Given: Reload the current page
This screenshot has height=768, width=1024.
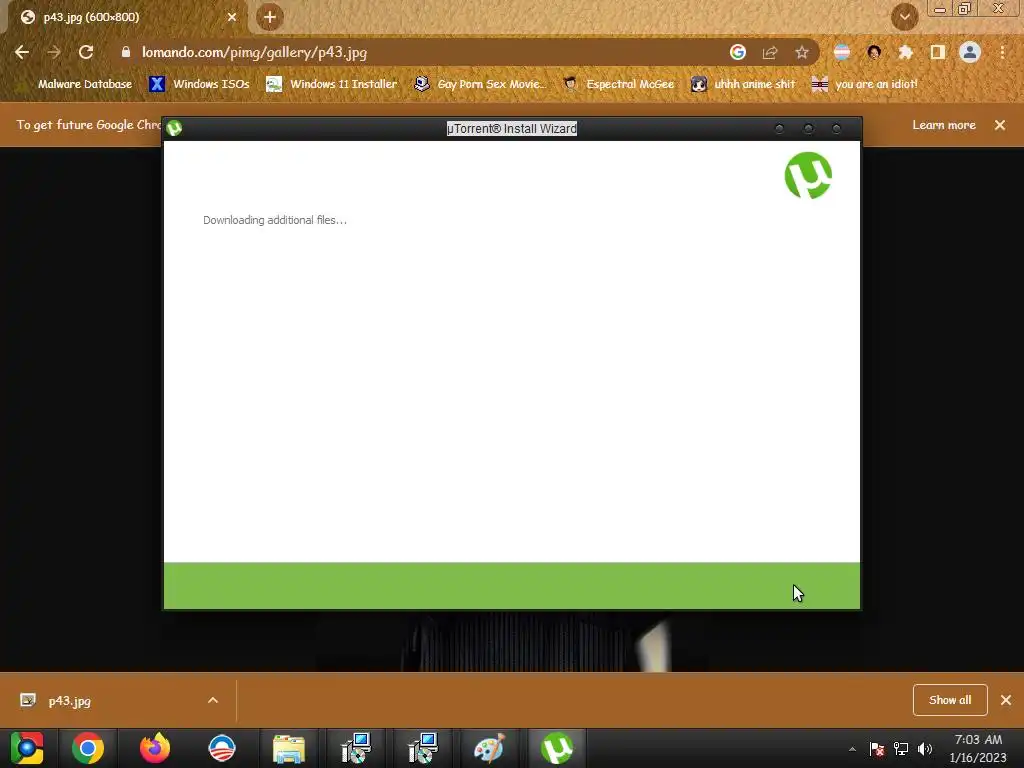Looking at the screenshot, I should [x=86, y=52].
